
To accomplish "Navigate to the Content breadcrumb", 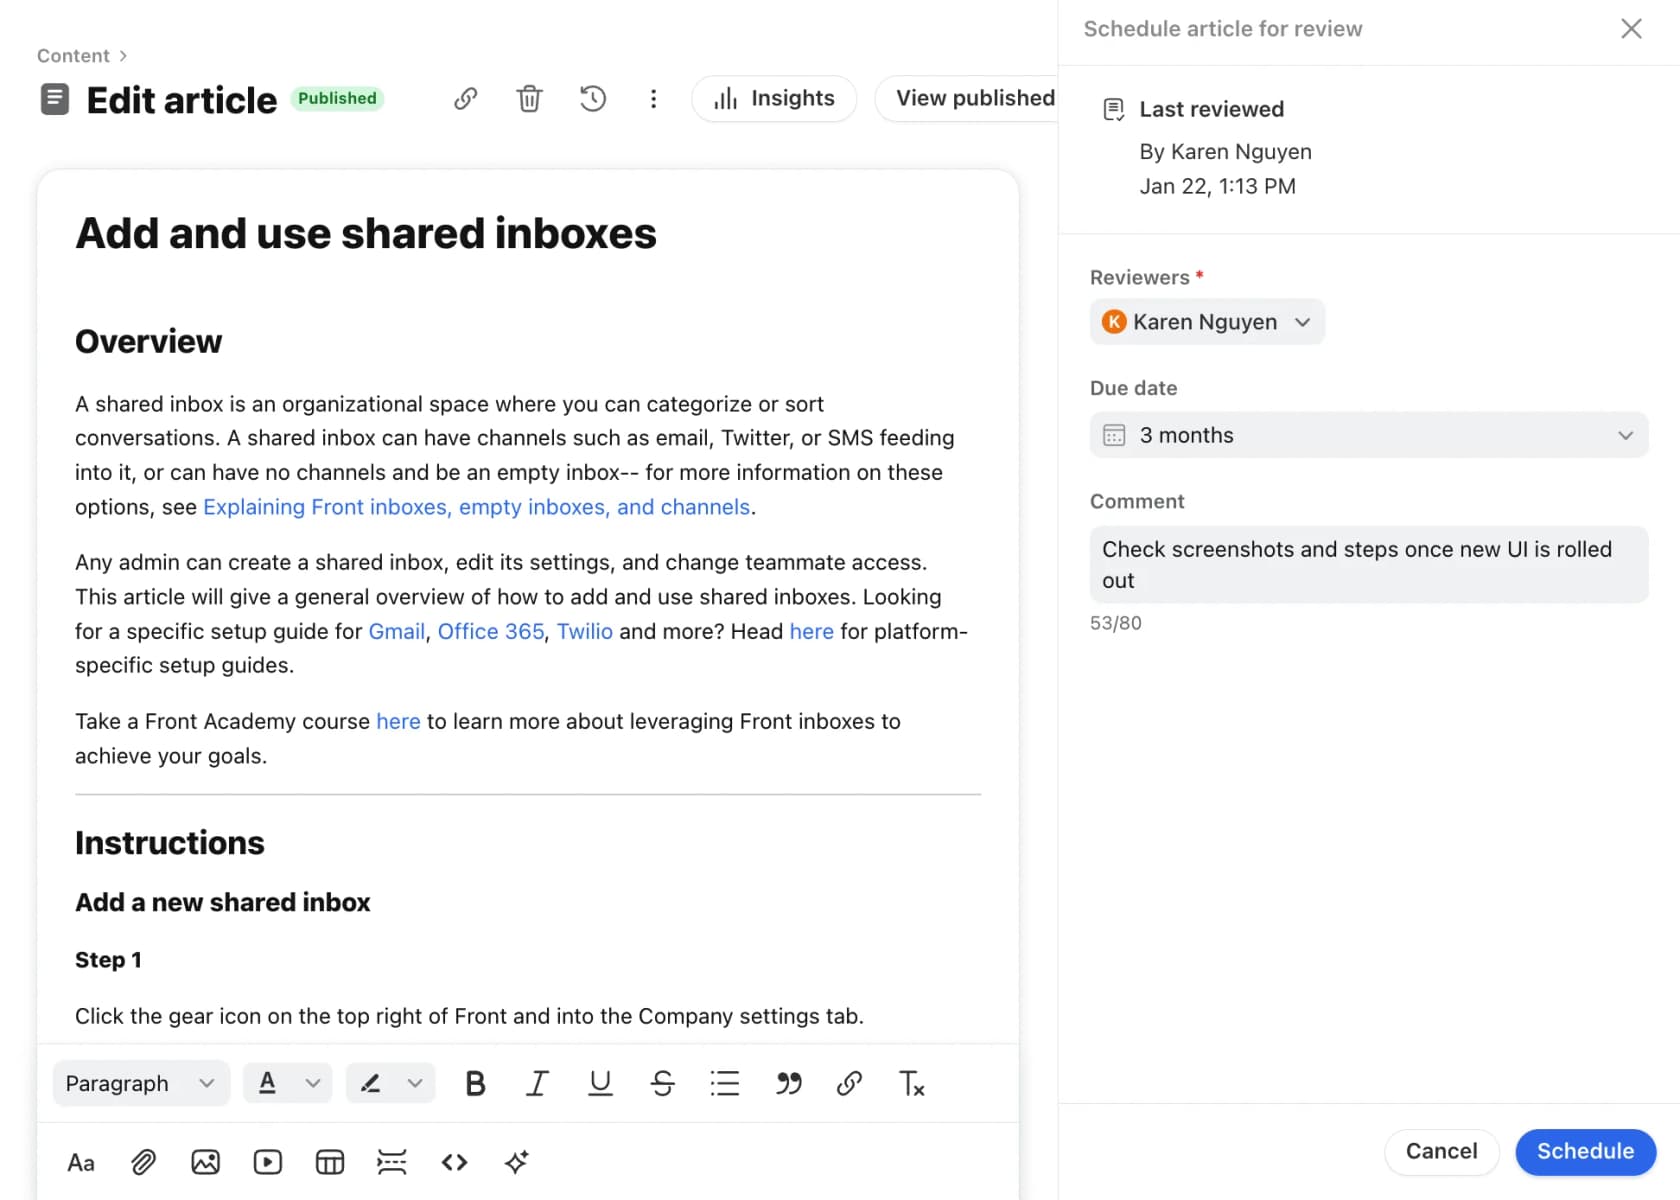I will (73, 56).
